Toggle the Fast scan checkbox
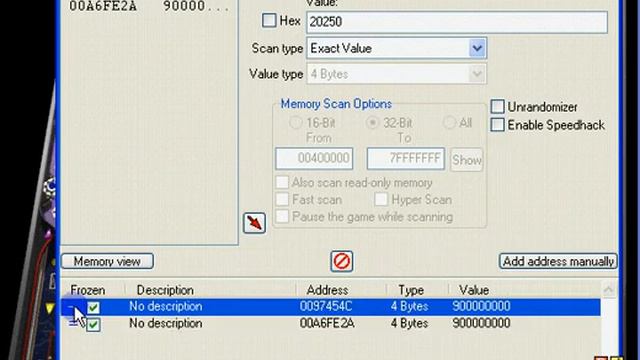This screenshot has width=640, height=360. tap(282, 199)
